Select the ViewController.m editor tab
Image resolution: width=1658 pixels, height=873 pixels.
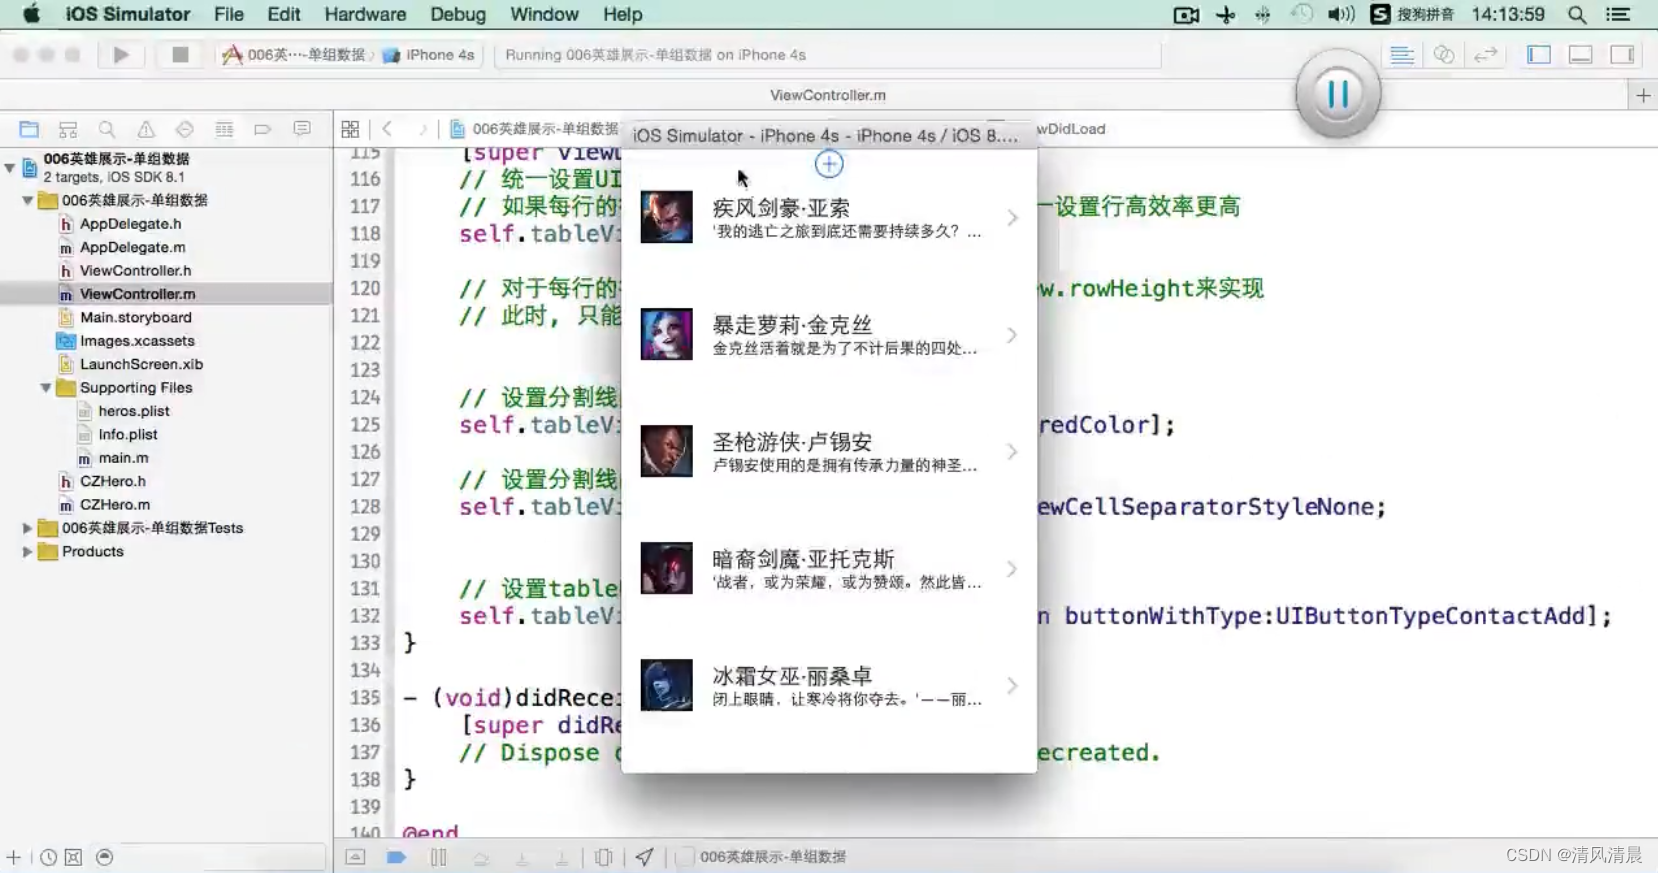click(x=828, y=96)
